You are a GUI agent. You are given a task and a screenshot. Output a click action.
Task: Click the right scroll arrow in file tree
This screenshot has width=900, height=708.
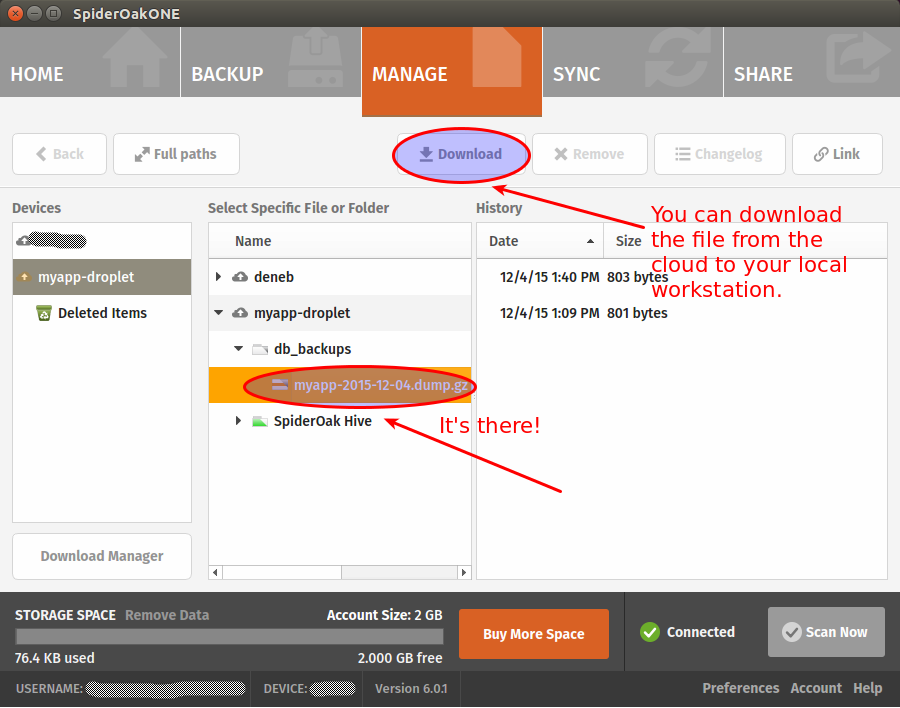(x=464, y=572)
